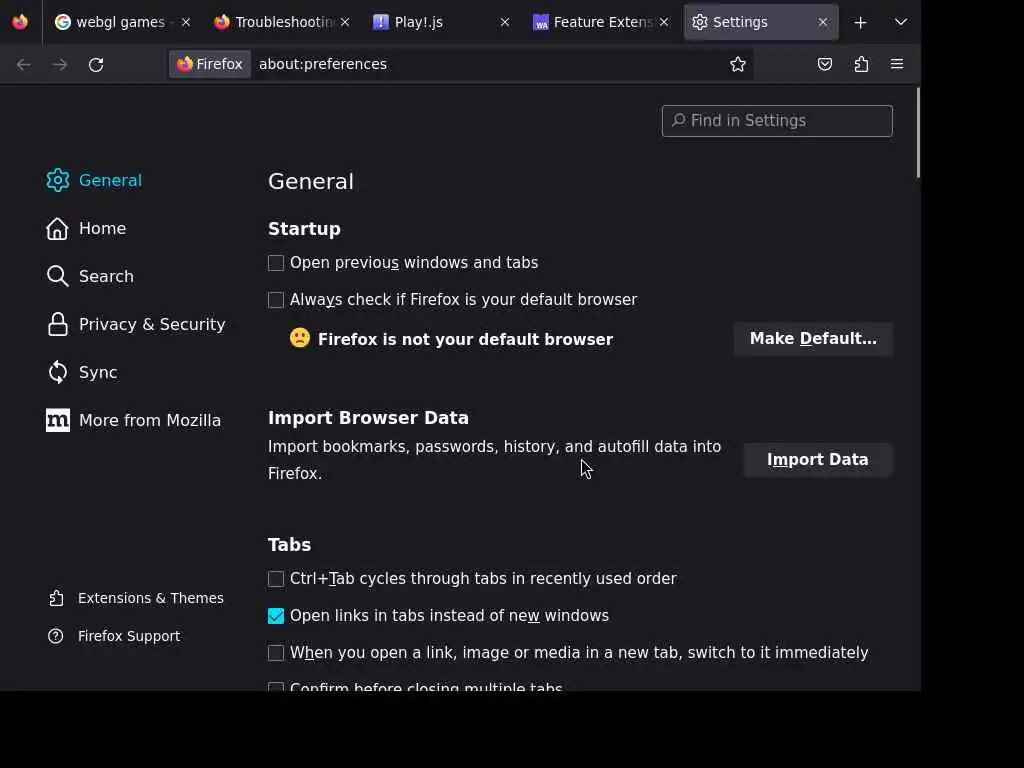This screenshot has width=1024, height=768.
Task: Reload the current page
Action: tap(96, 64)
